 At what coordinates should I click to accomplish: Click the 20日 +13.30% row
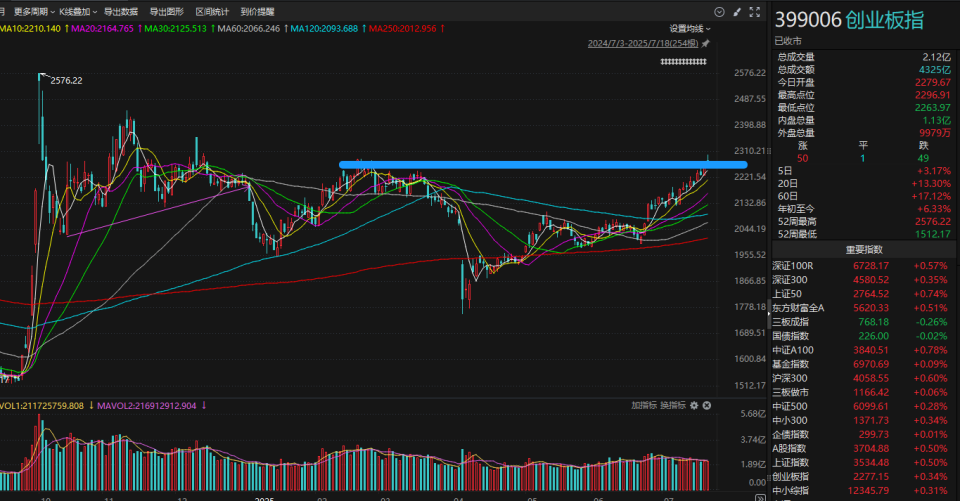pyautogui.click(x=864, y=184)
